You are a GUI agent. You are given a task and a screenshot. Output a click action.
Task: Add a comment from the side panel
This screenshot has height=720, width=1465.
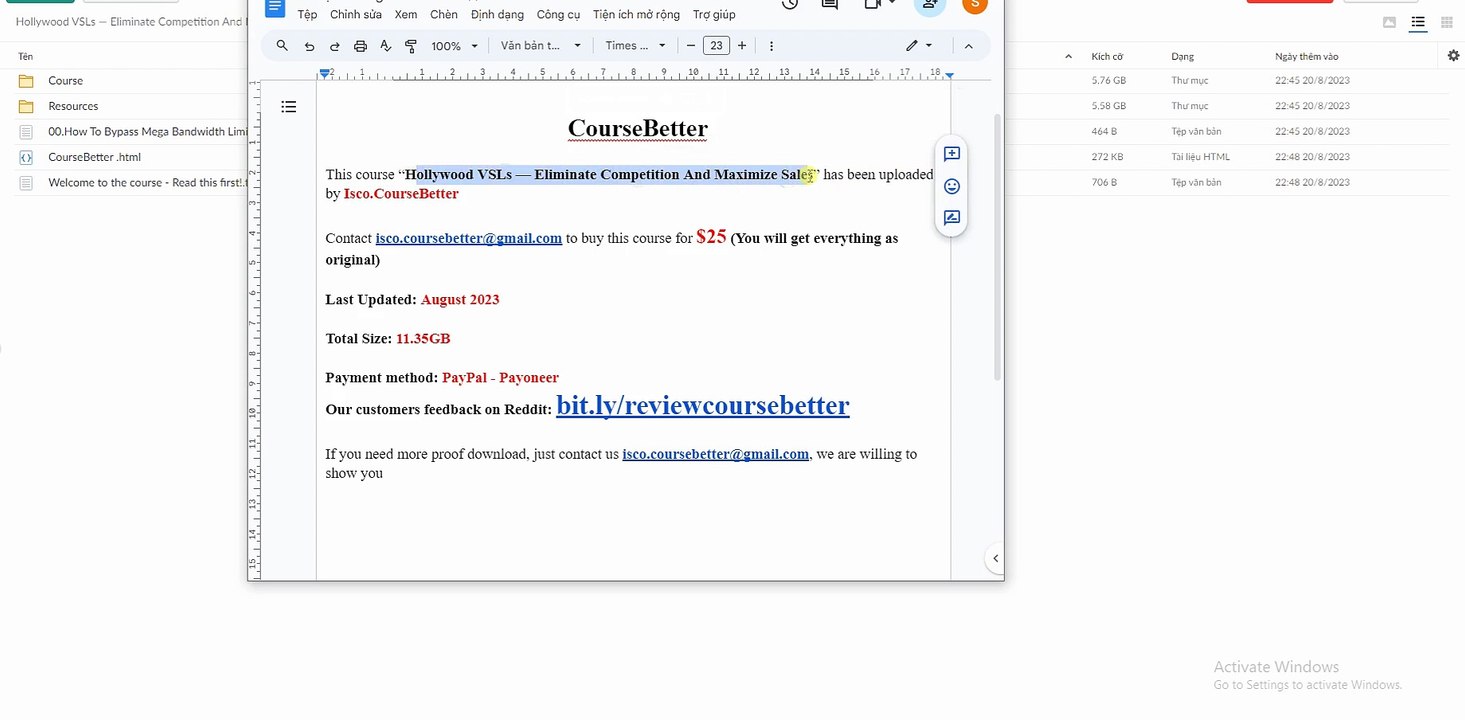(952, 154)
